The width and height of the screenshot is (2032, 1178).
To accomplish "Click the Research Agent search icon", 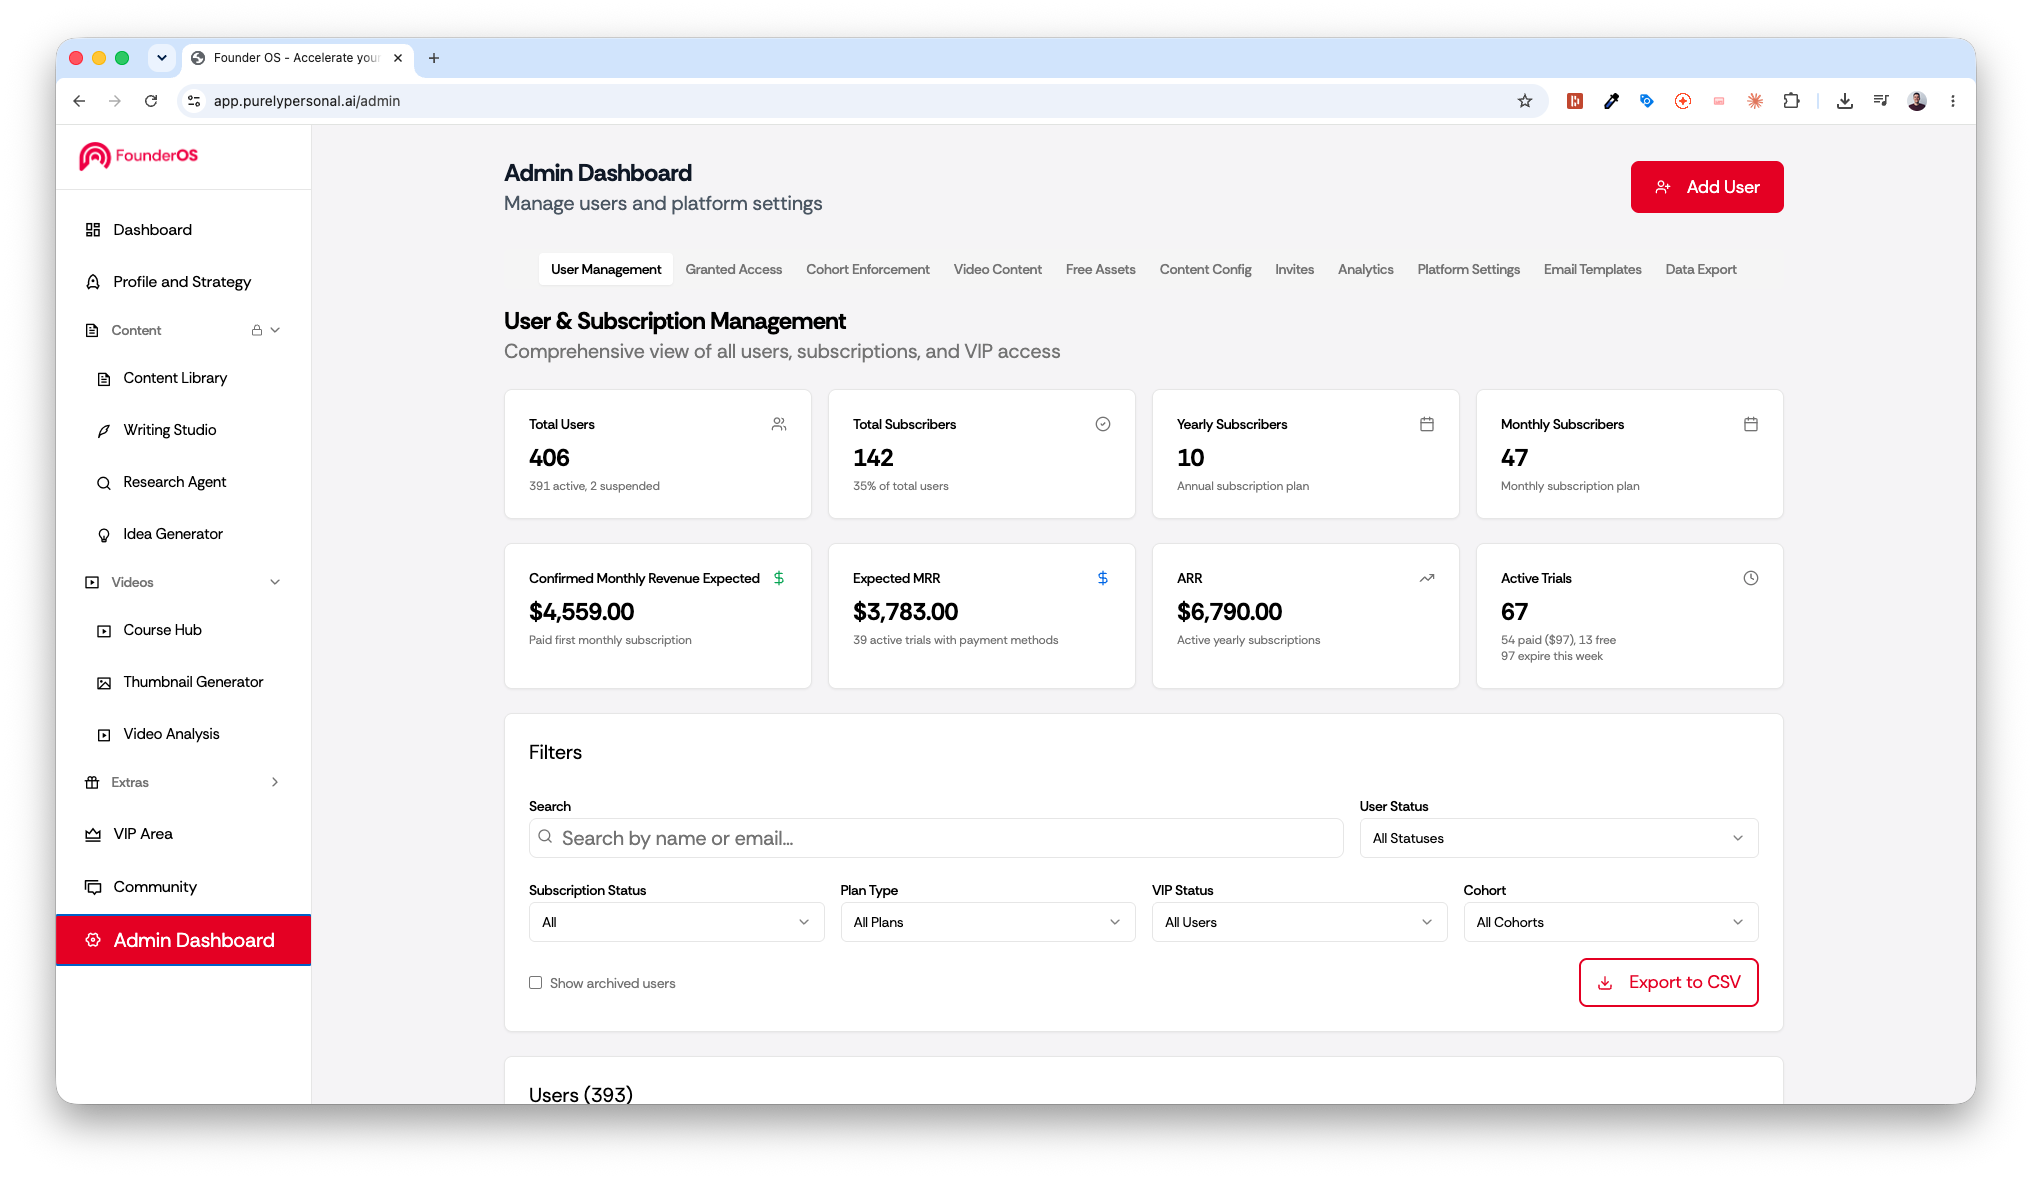I will point(103,483).
